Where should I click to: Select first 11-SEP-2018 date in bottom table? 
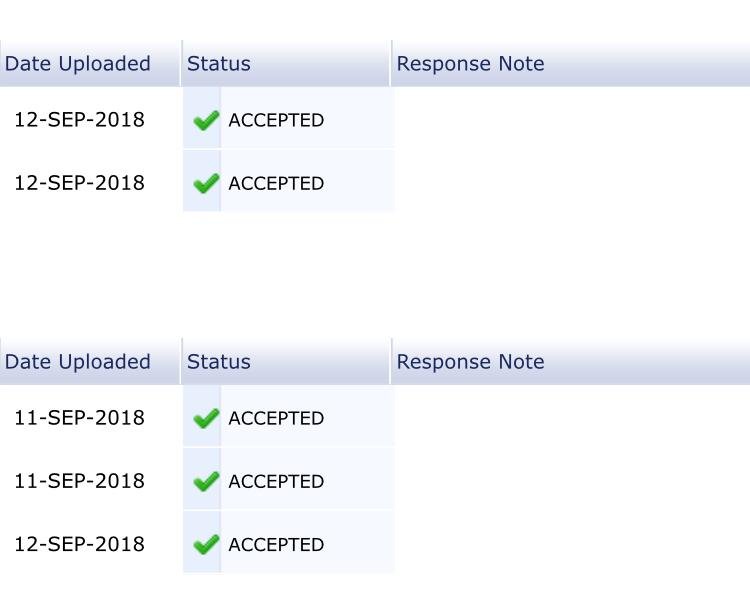tap(79, 417)
